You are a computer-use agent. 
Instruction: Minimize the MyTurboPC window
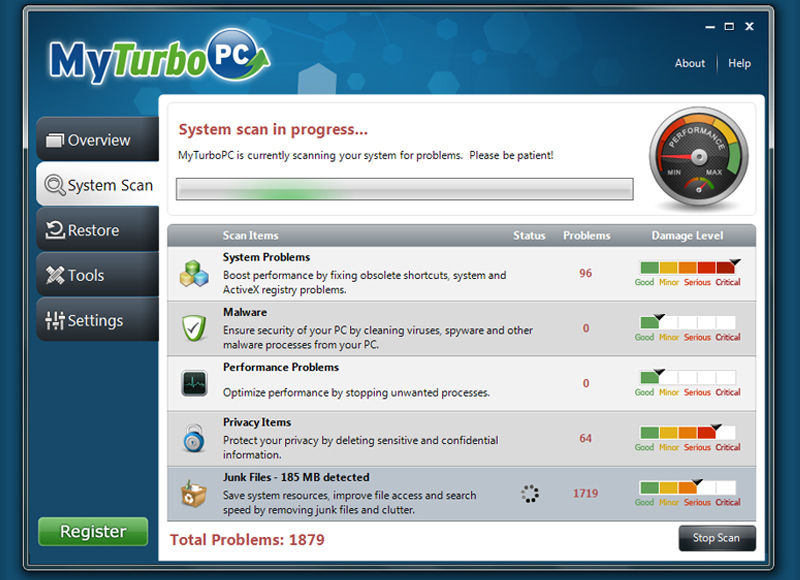[x=710, y=27]
